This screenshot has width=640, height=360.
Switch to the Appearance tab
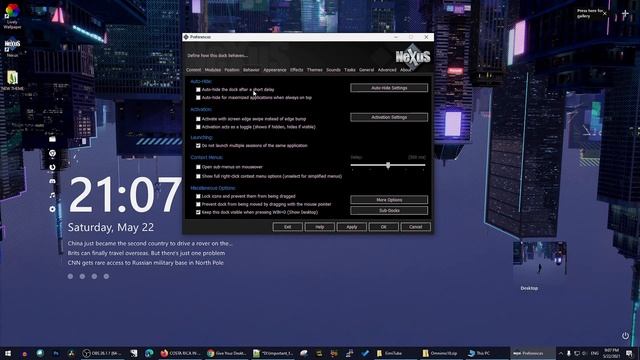pyautogui.click(x=275, y=70)
